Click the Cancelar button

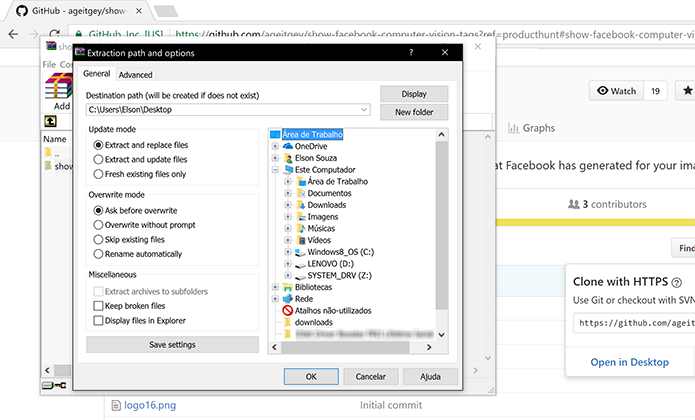coord(371,377)
